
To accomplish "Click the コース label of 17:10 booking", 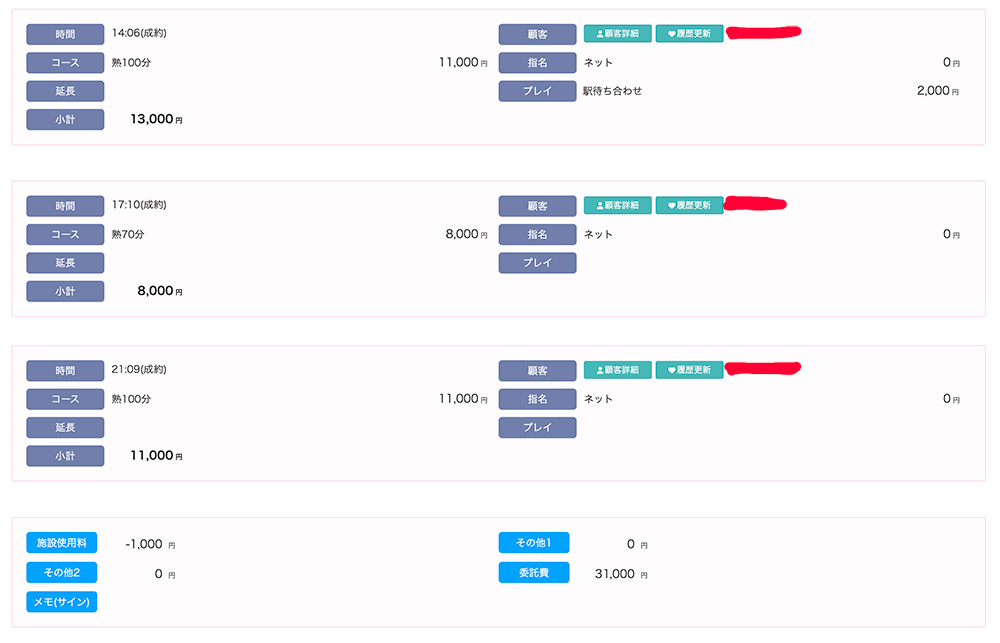I will (x=65, y=235).
